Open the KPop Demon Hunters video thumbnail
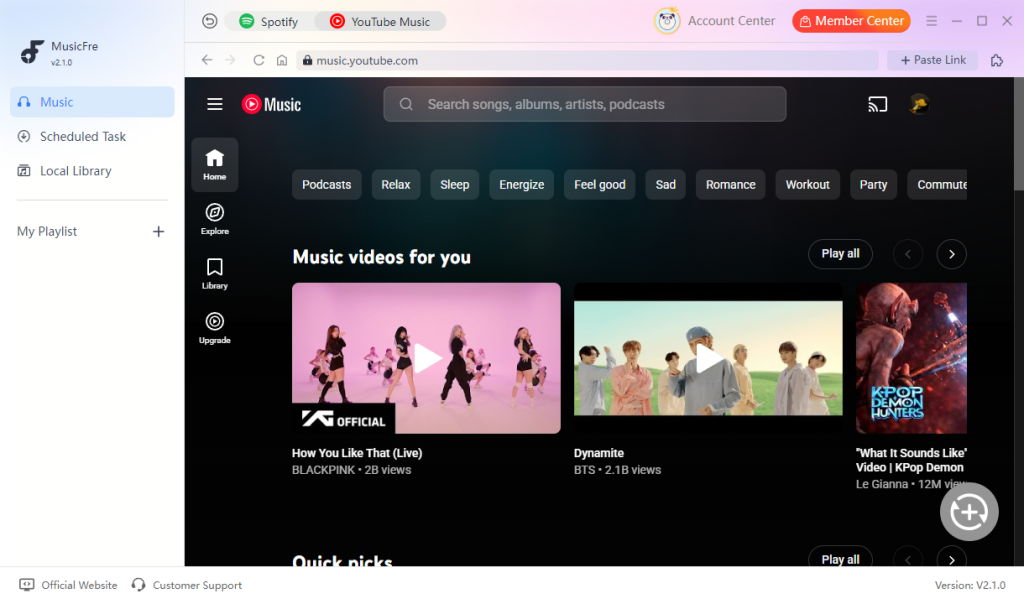 (x=911, y=358)
